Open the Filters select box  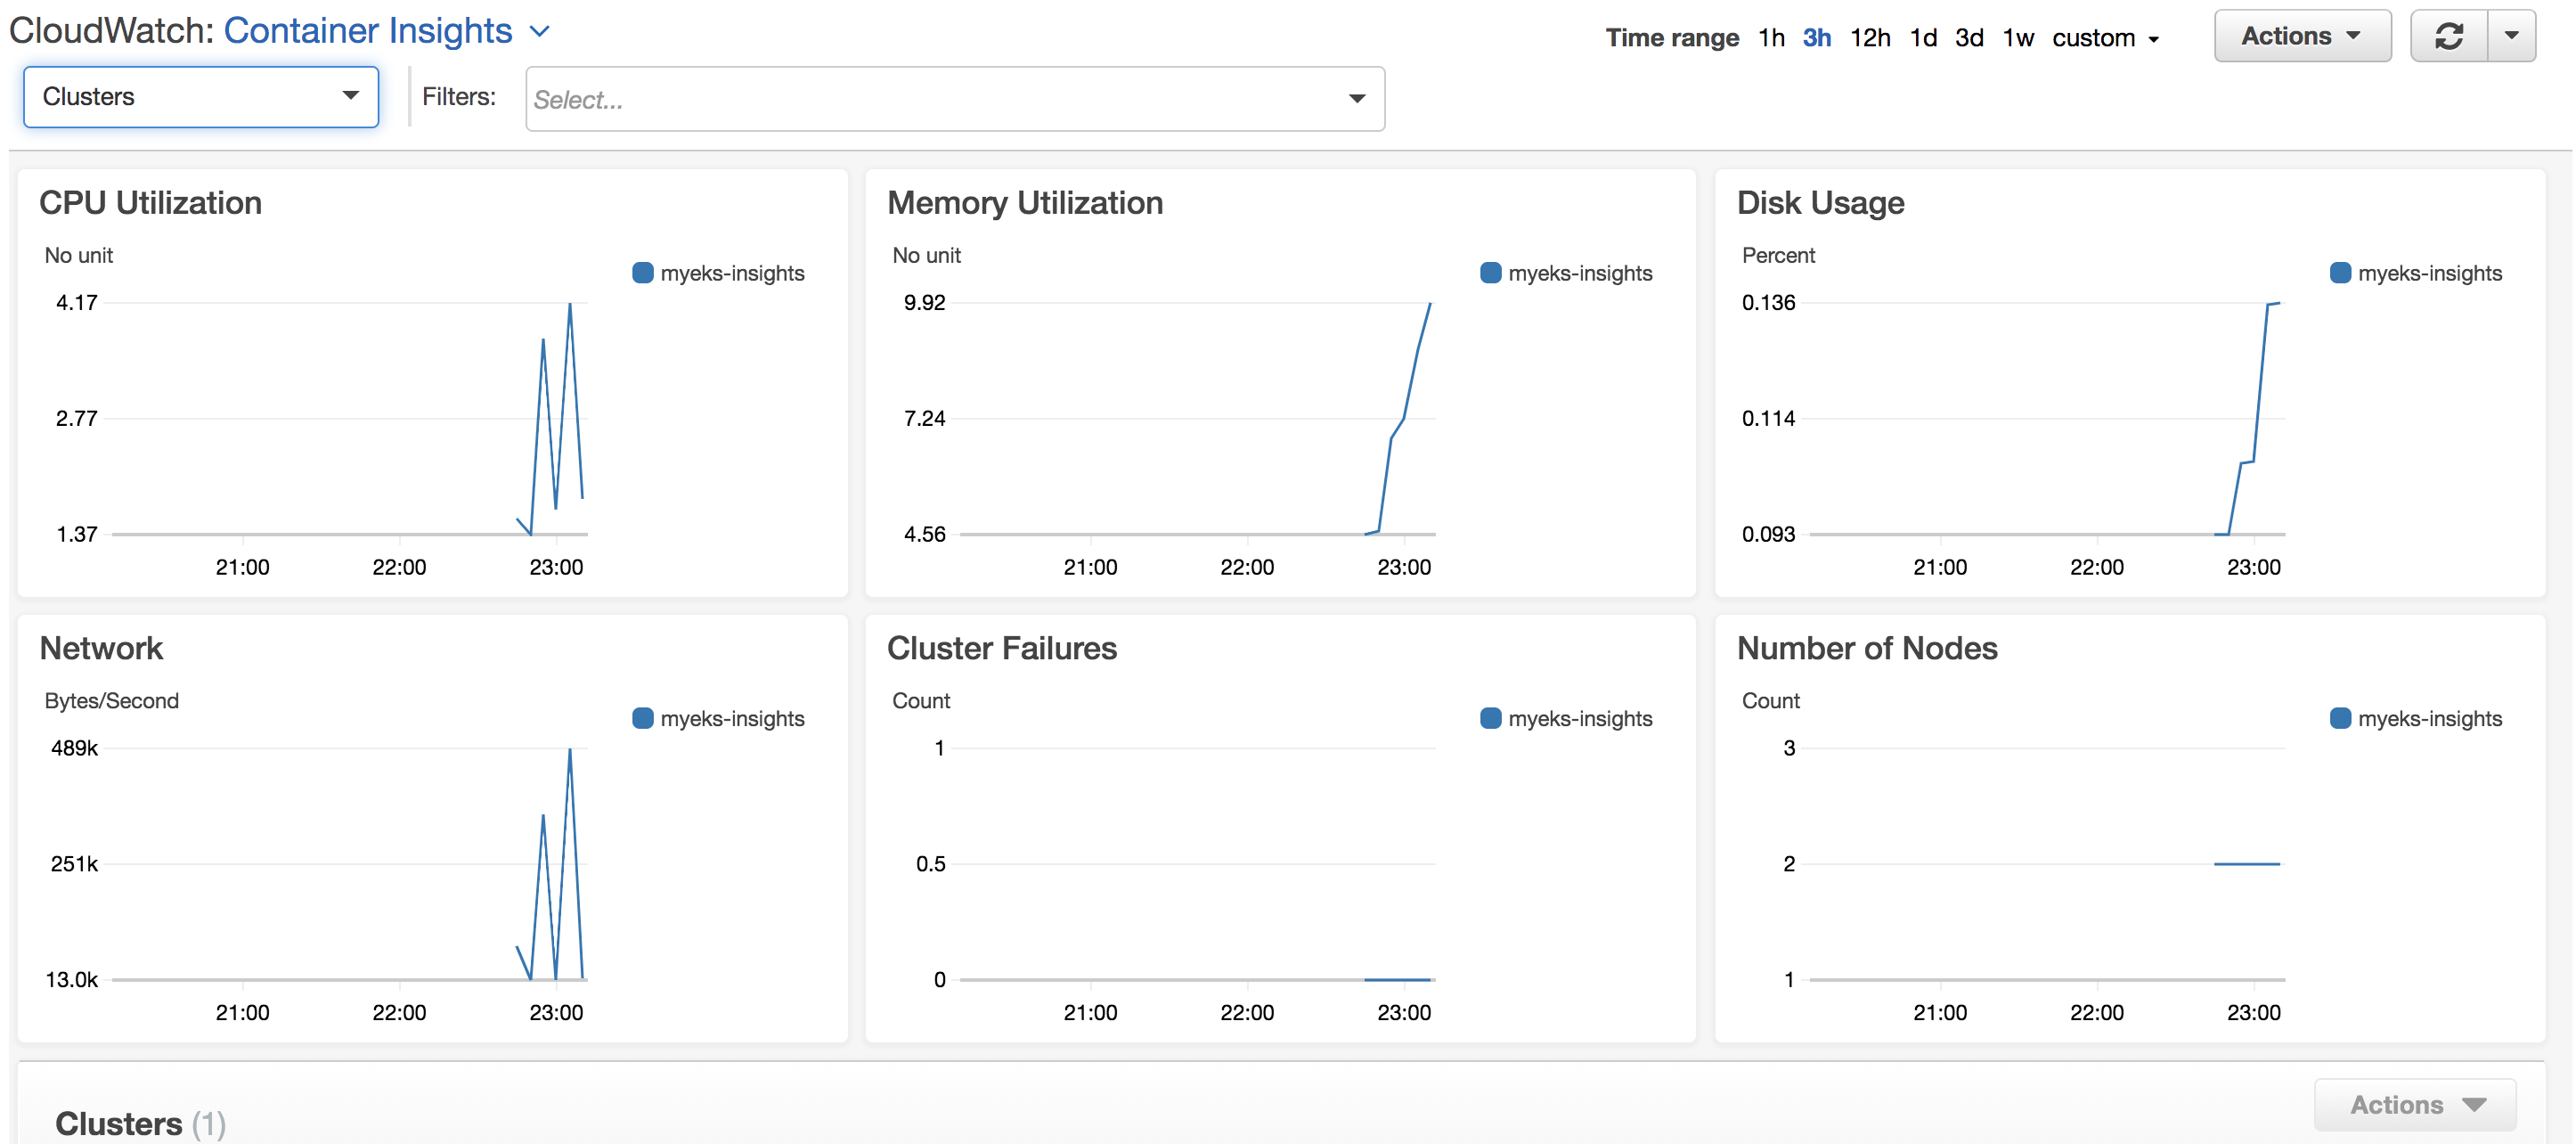[x=955, y=99]
